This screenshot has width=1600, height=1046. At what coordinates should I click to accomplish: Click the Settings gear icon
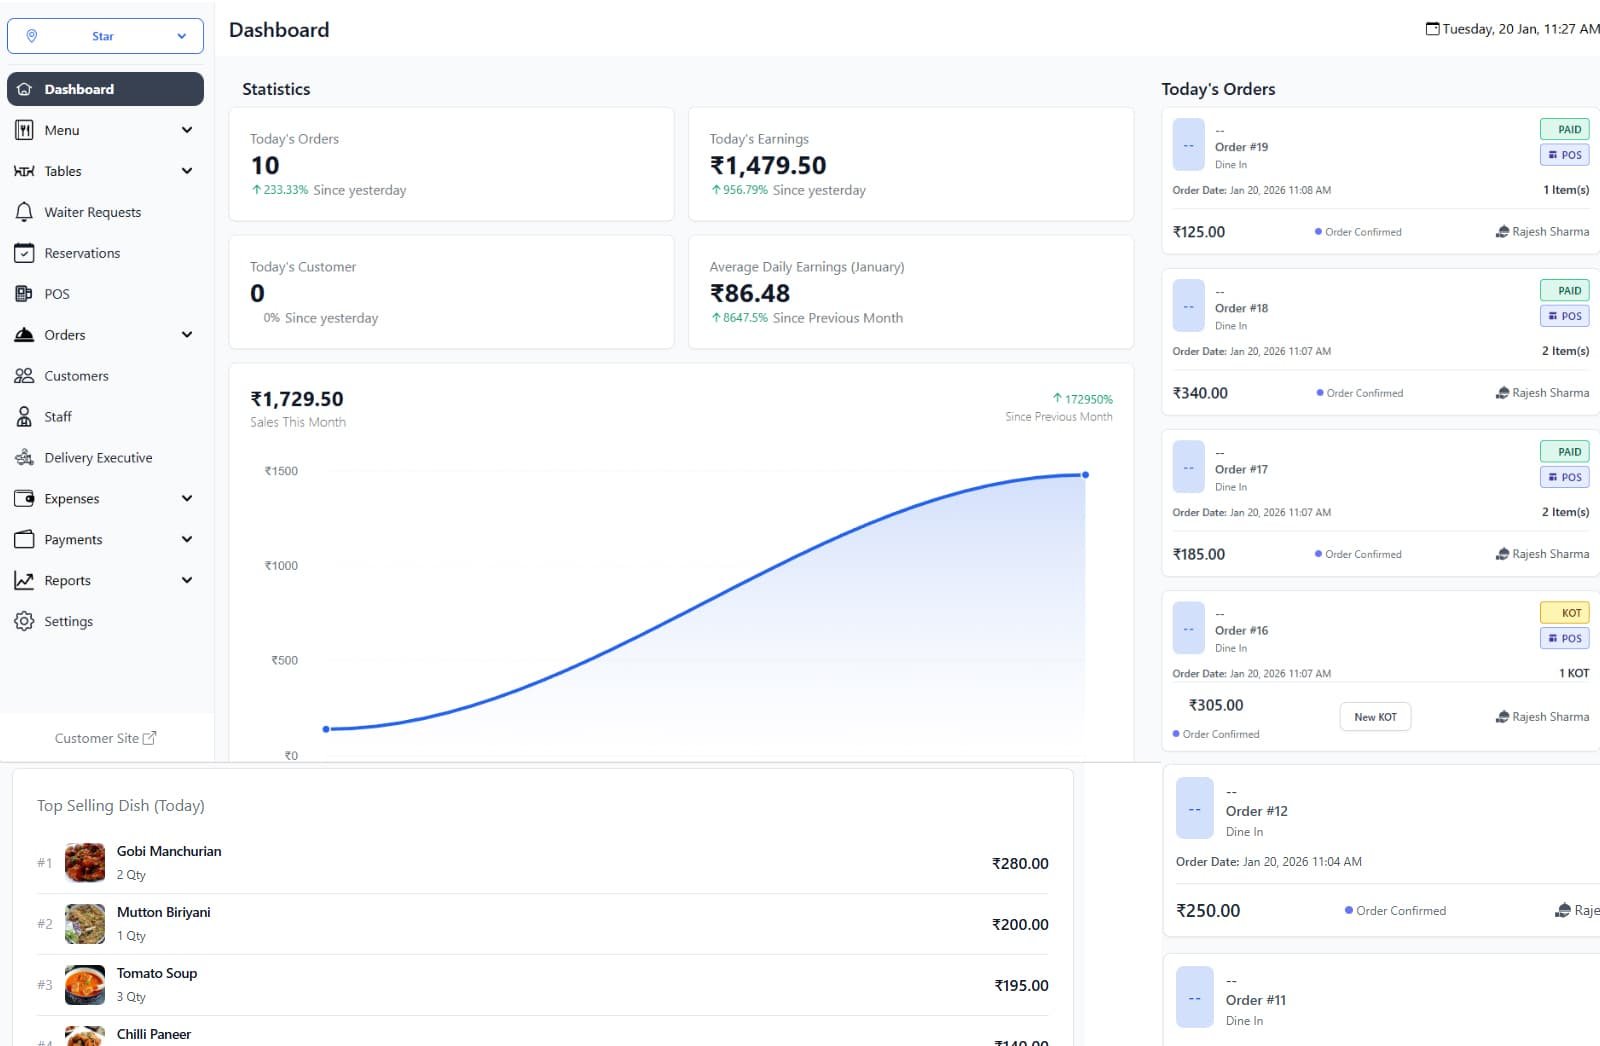point(24,621)
